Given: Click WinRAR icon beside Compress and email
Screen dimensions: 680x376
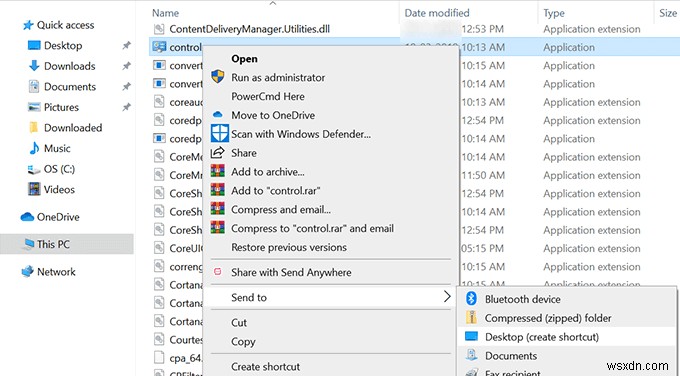Looking at the screenshot, I should [x=218, y=209].
